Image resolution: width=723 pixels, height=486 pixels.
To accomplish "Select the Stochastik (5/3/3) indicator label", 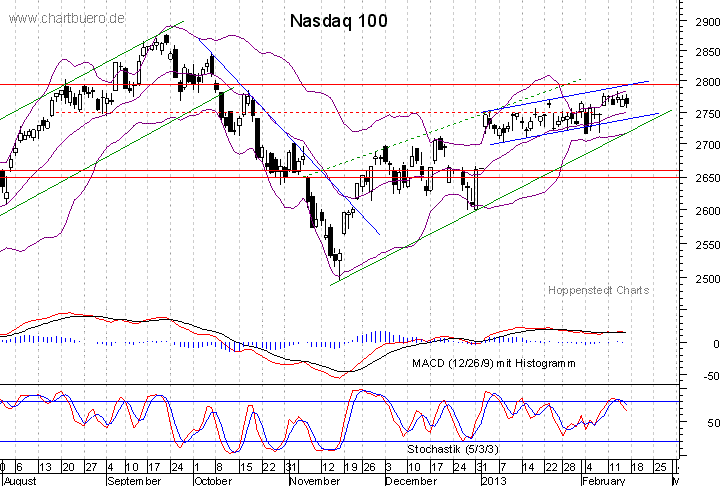I will pyautogui.click(x=453, y=449).
